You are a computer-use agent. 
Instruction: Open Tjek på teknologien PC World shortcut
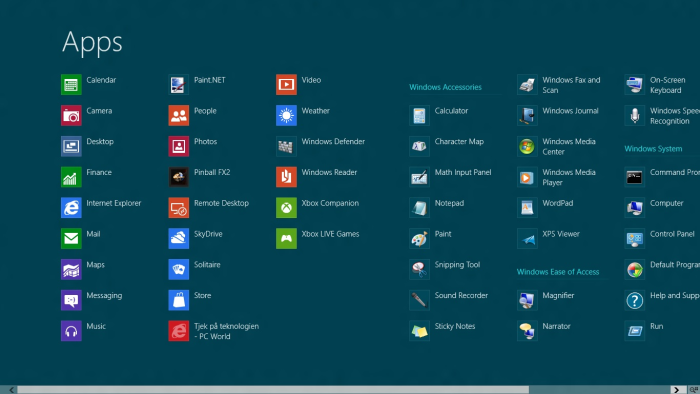tap(179, 331)
